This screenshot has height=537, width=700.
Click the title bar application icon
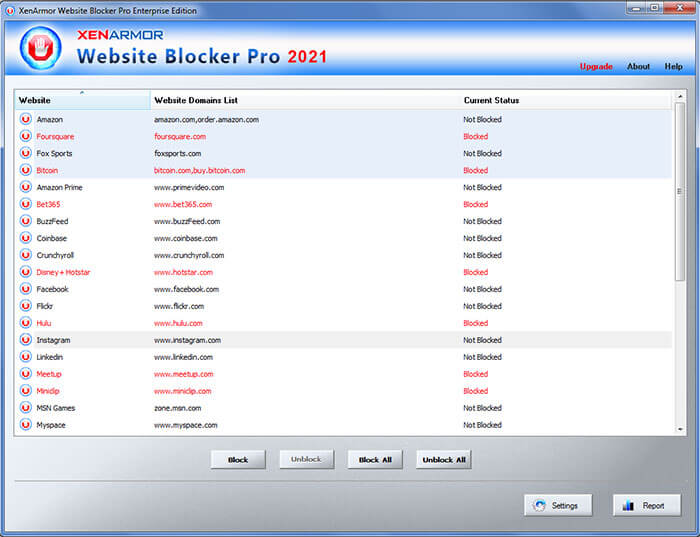(10, 10)
